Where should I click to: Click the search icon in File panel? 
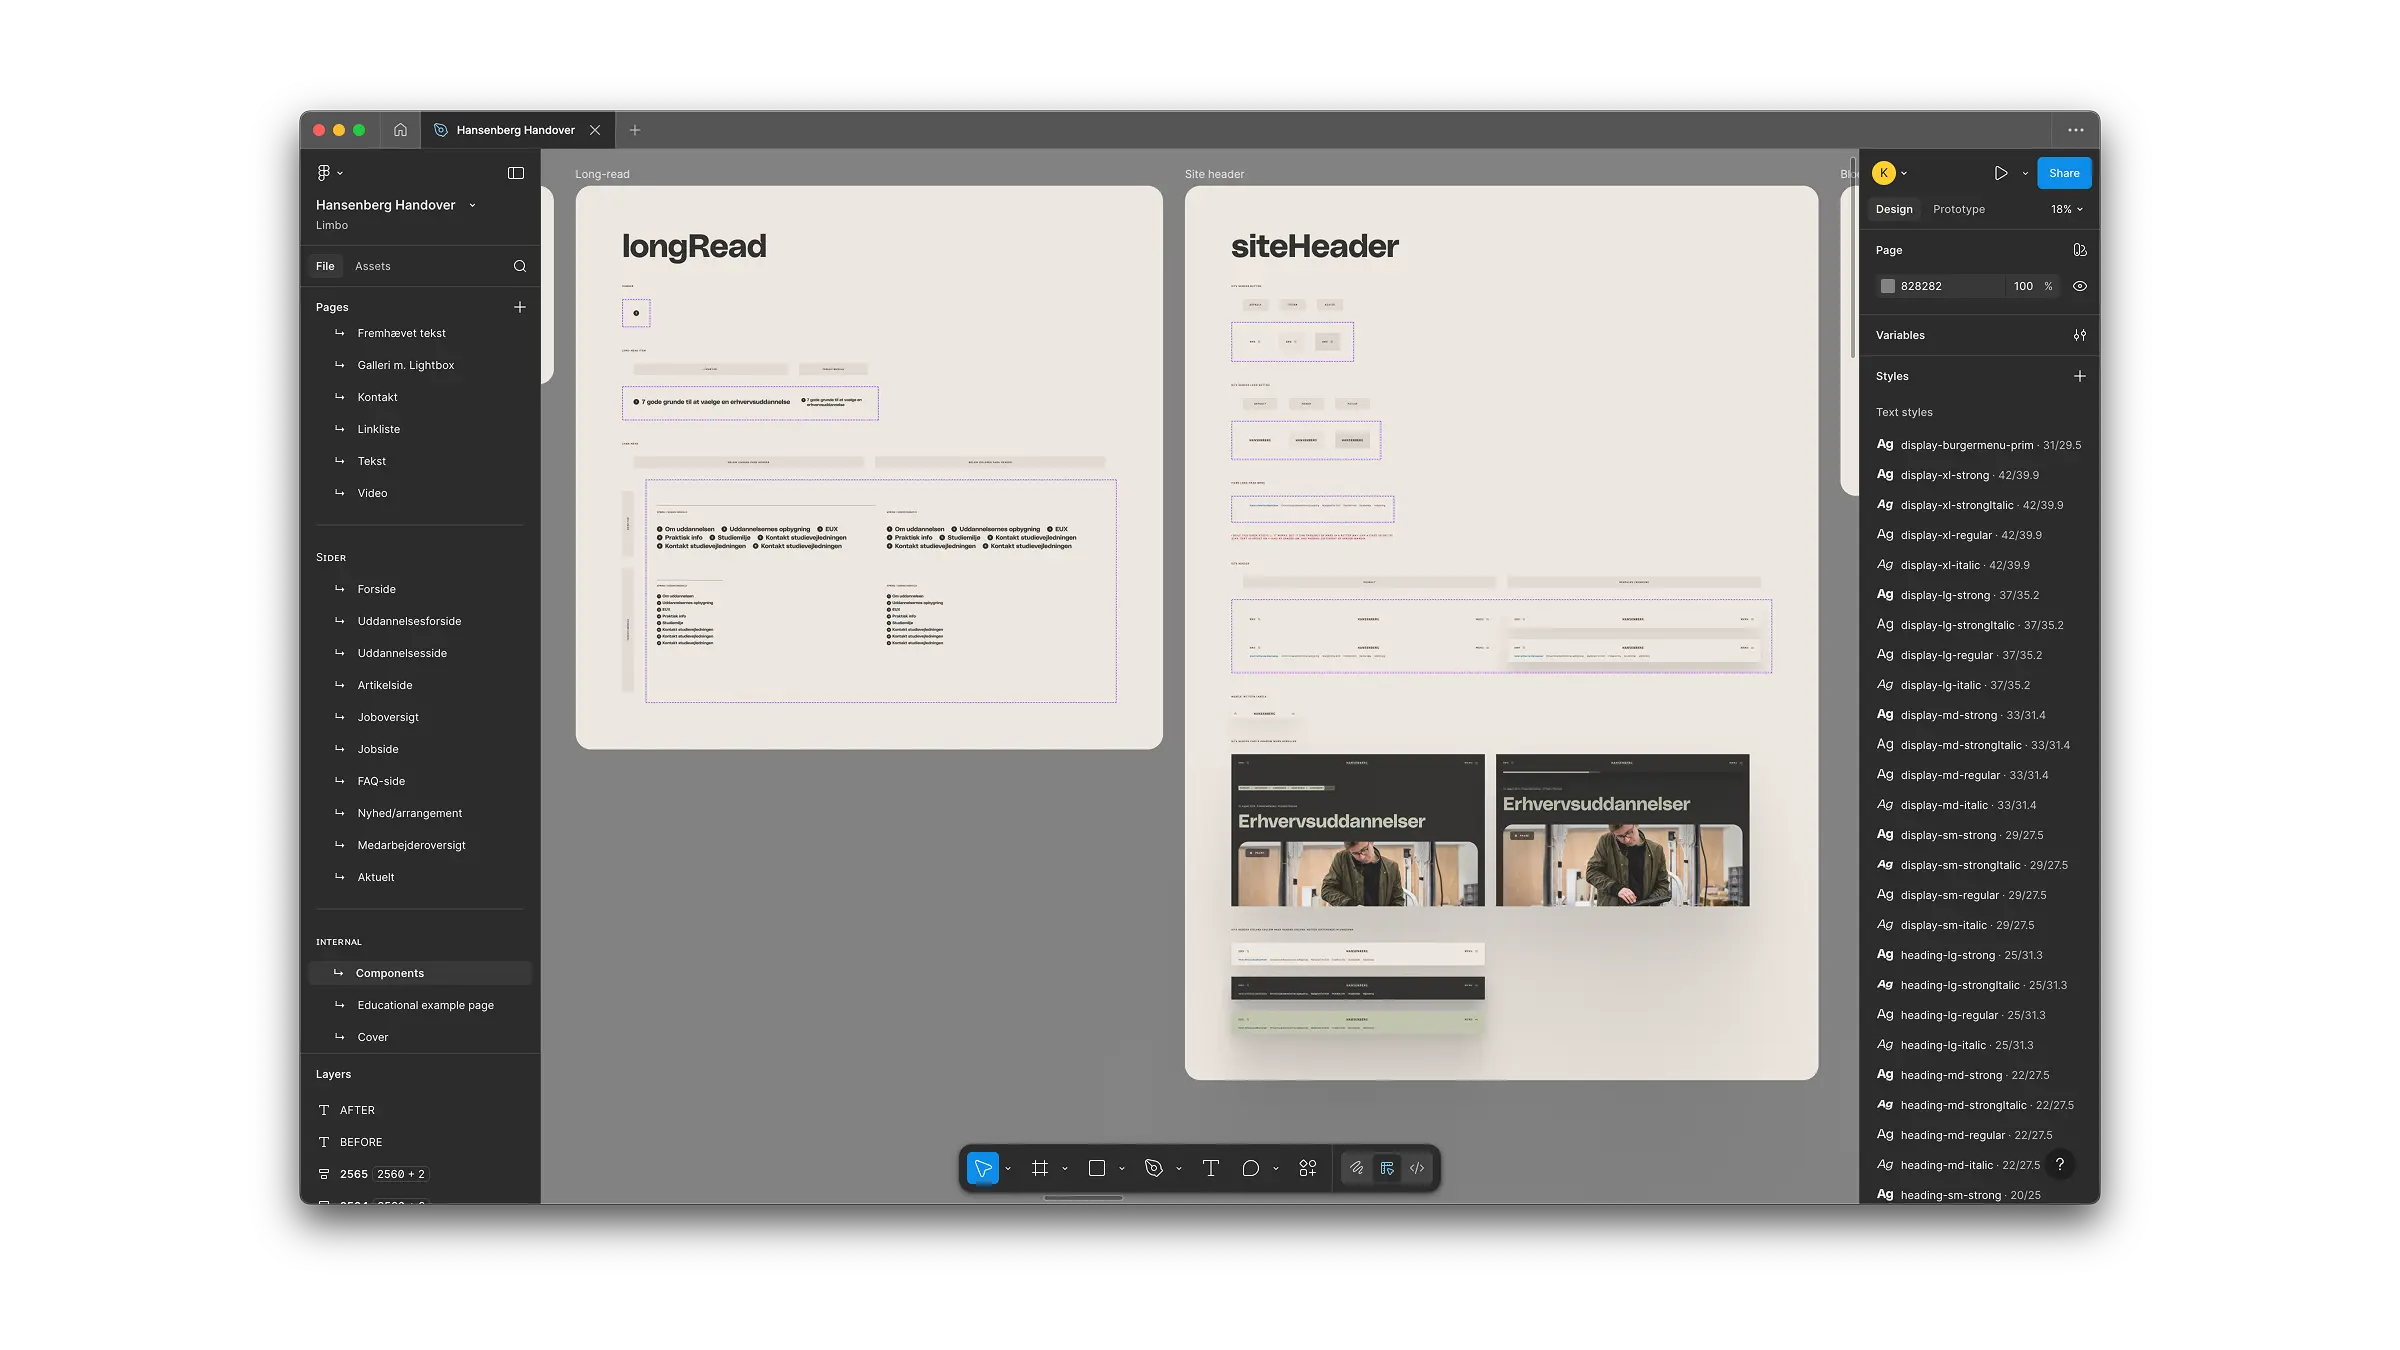tap(519, 266)
